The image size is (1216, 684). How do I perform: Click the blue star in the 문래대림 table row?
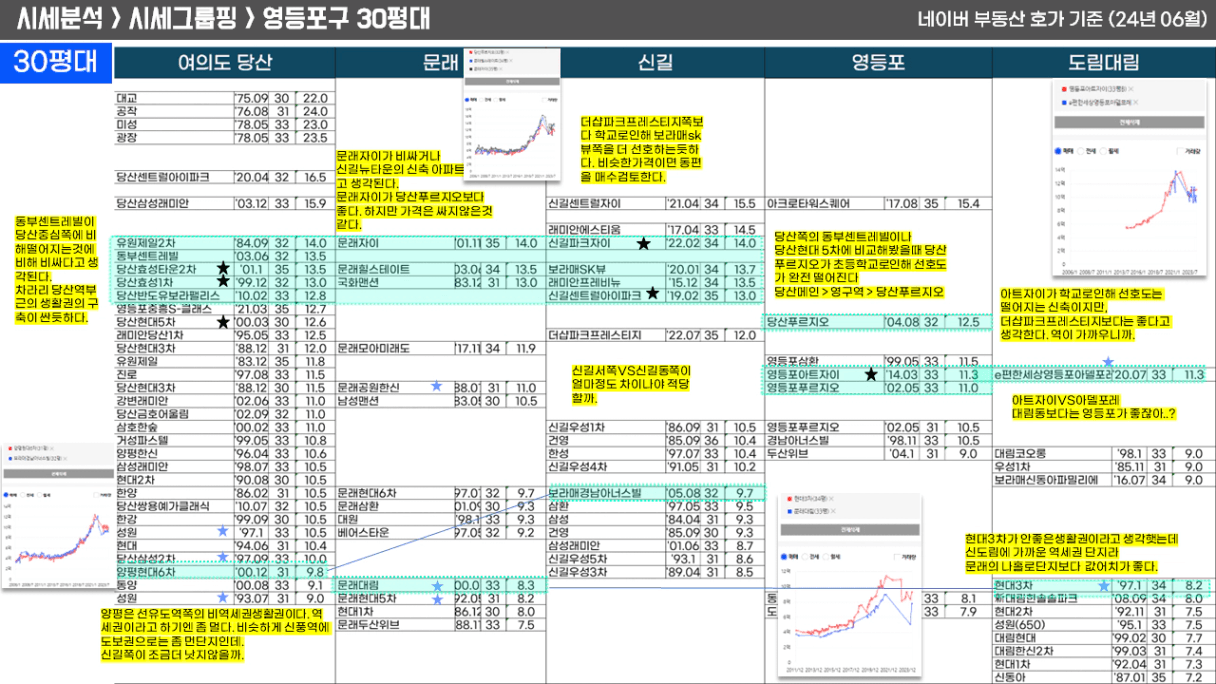[436, 585]
